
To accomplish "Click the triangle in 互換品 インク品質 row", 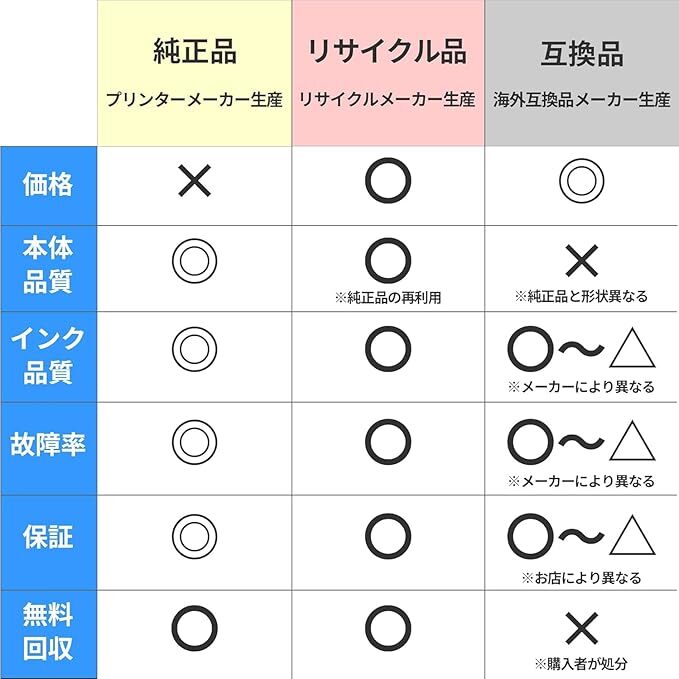I will coord(632,349).
